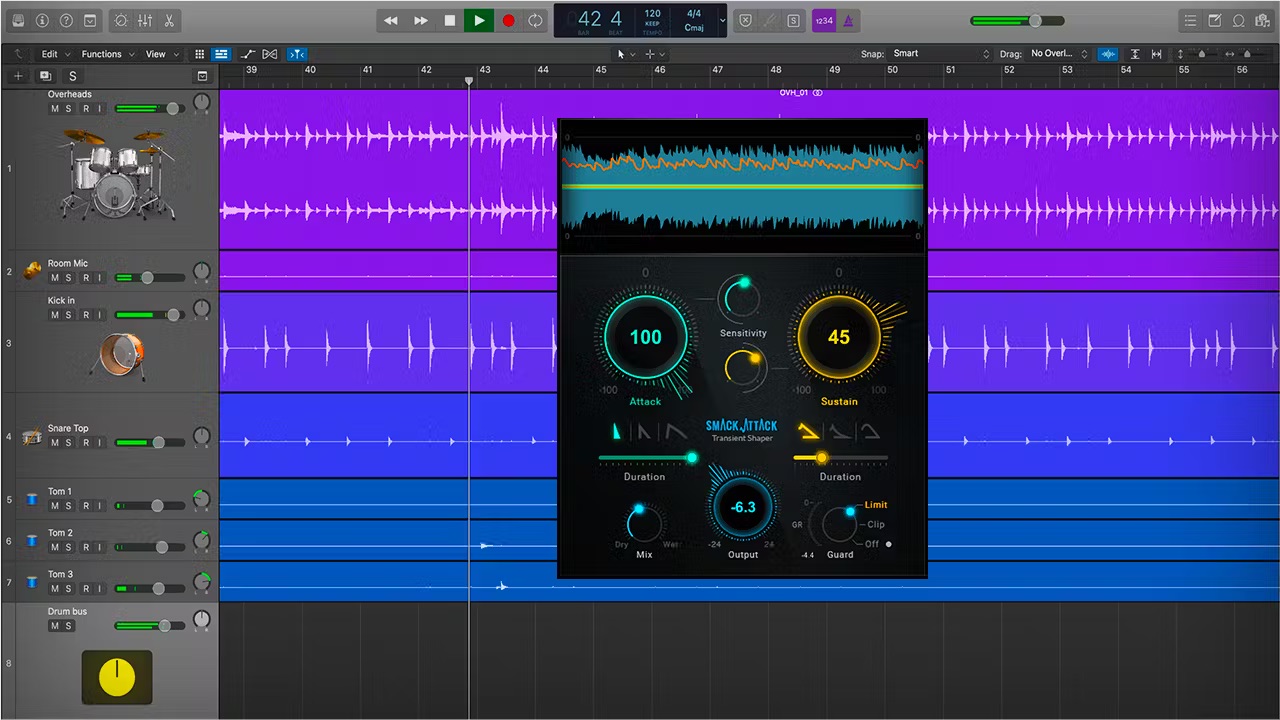Mute the Drum bus track

click(55, 626)
